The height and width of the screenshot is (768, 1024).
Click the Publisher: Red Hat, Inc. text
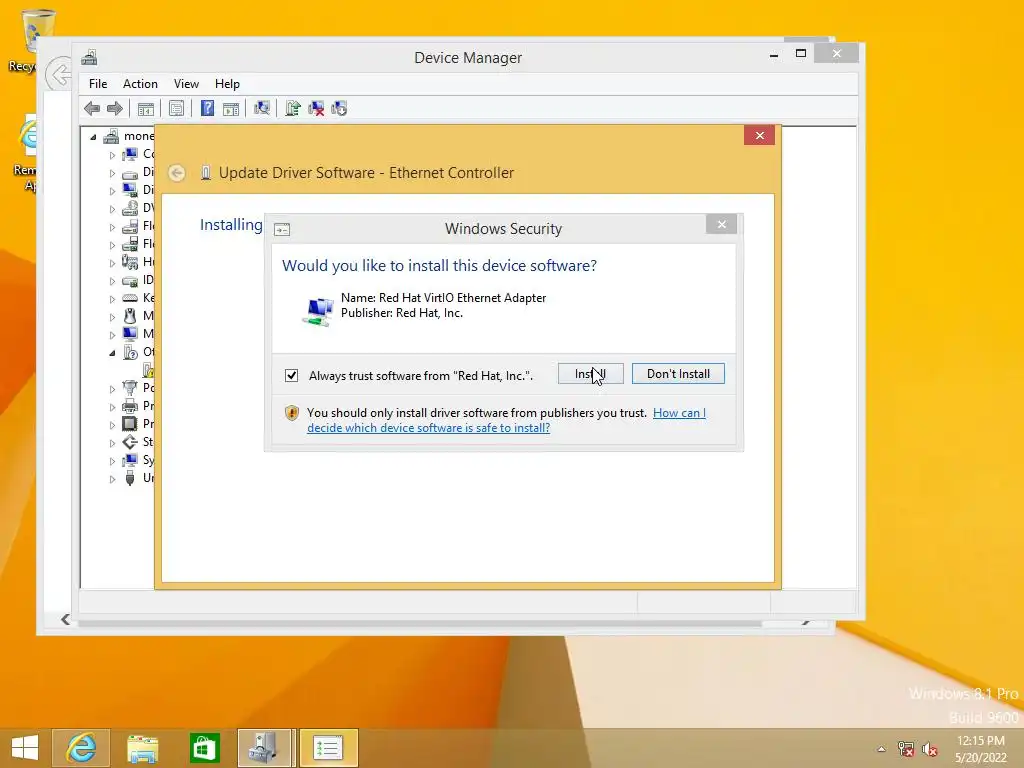tap(402, 313)
